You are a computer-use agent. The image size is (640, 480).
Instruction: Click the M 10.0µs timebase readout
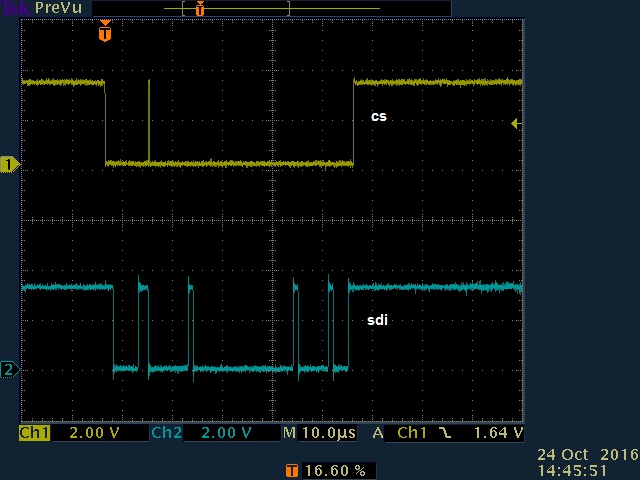point(320,433)
